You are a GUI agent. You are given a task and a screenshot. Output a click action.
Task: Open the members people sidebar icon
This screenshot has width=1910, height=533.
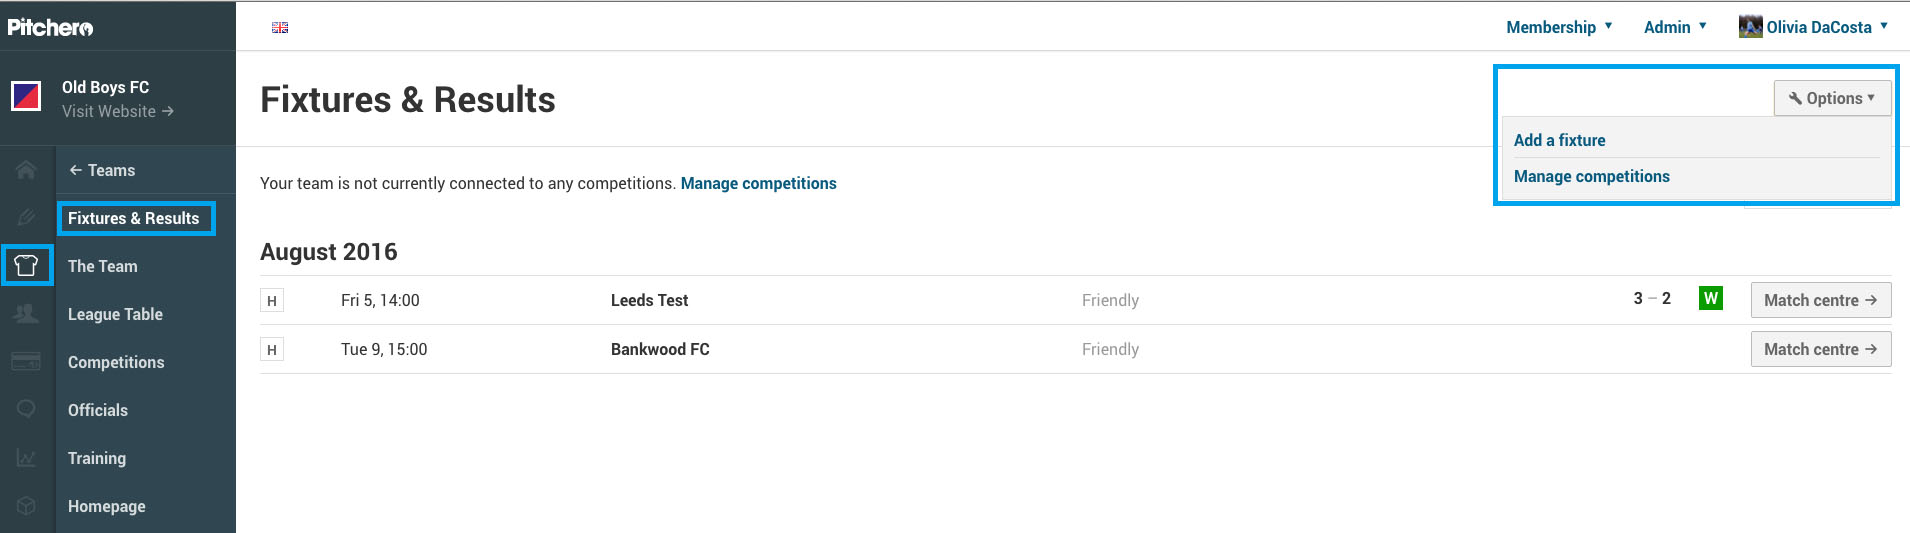27,314
